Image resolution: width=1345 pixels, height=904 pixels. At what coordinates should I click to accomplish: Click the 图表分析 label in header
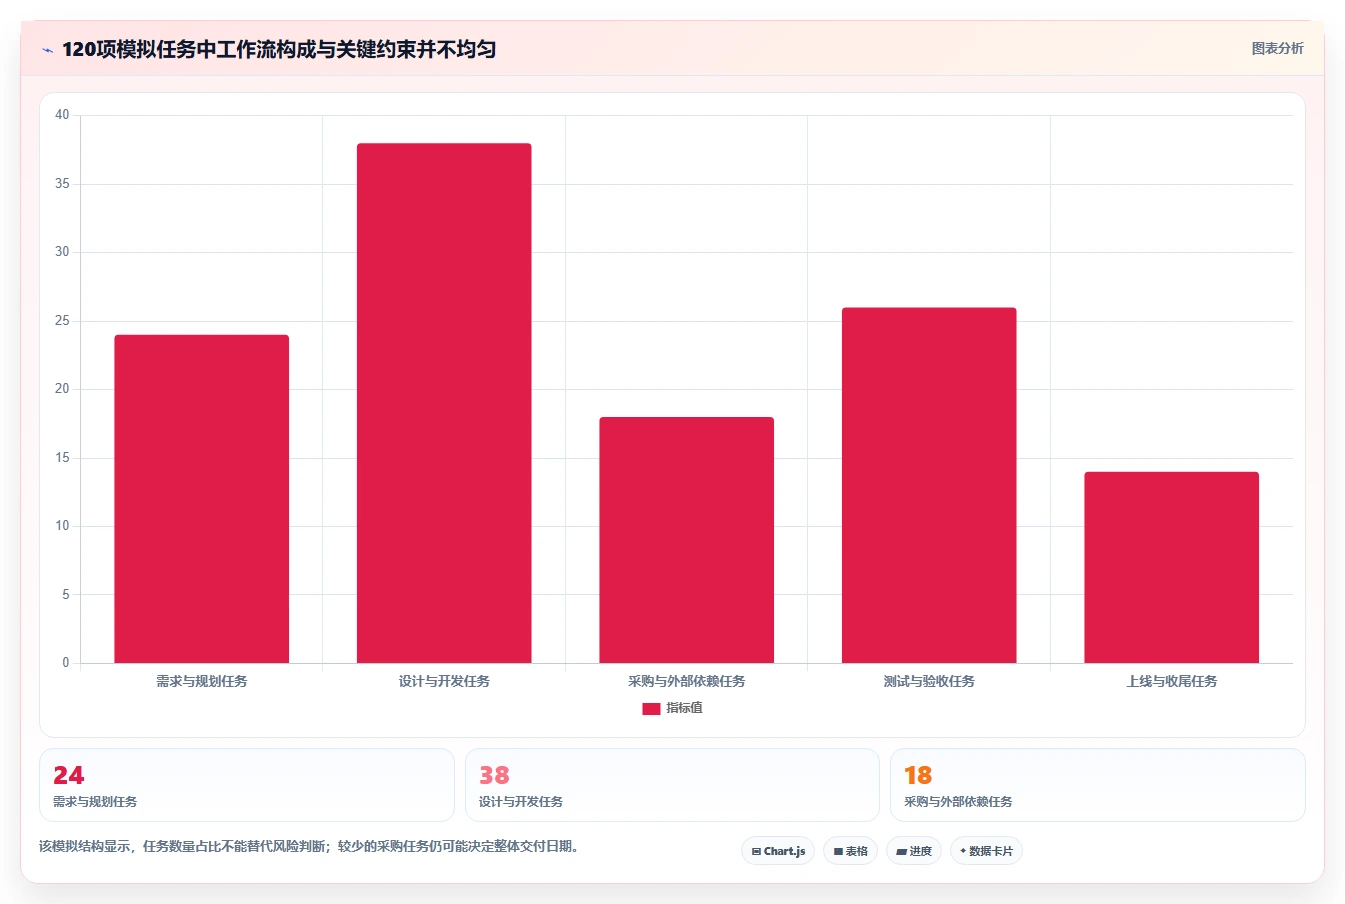[x=1277, y=48]
